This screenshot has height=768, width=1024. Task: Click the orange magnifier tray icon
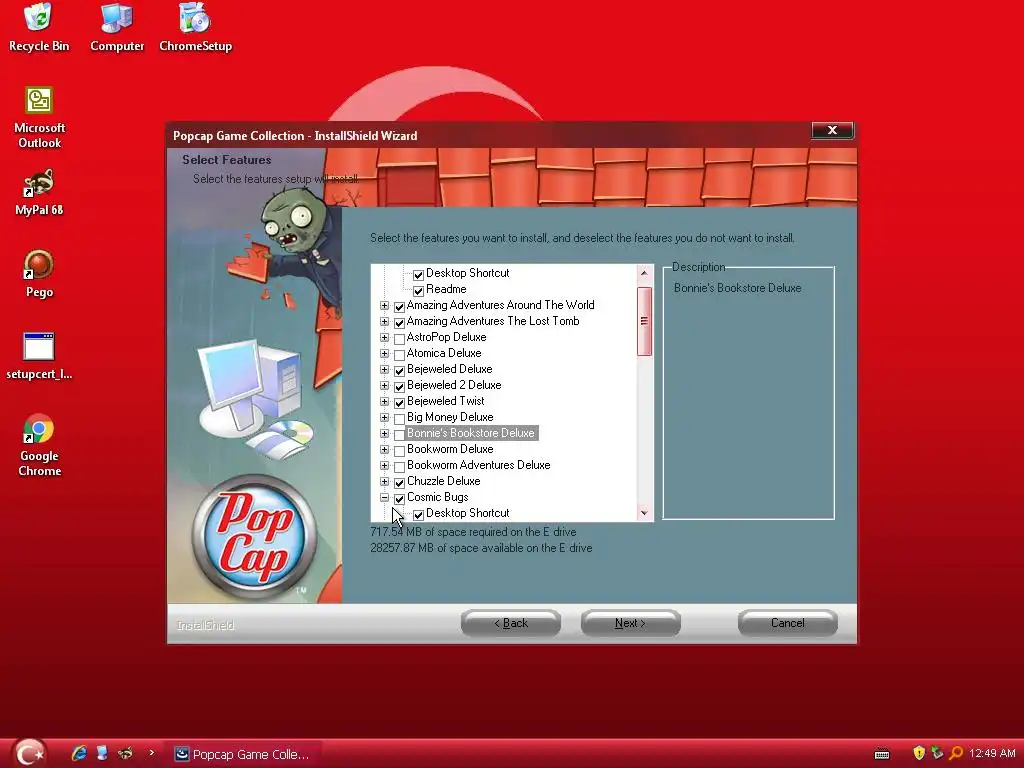click(955, 753)
